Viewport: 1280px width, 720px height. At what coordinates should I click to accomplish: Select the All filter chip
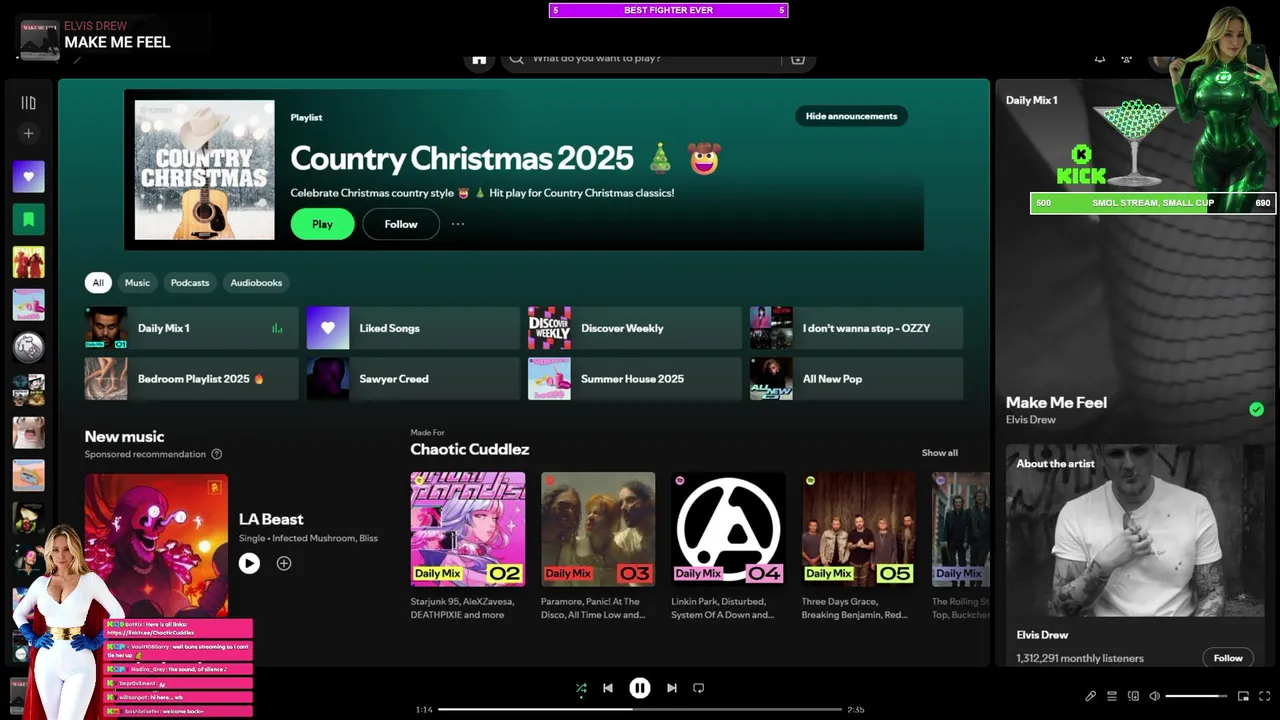coord(98,283)
